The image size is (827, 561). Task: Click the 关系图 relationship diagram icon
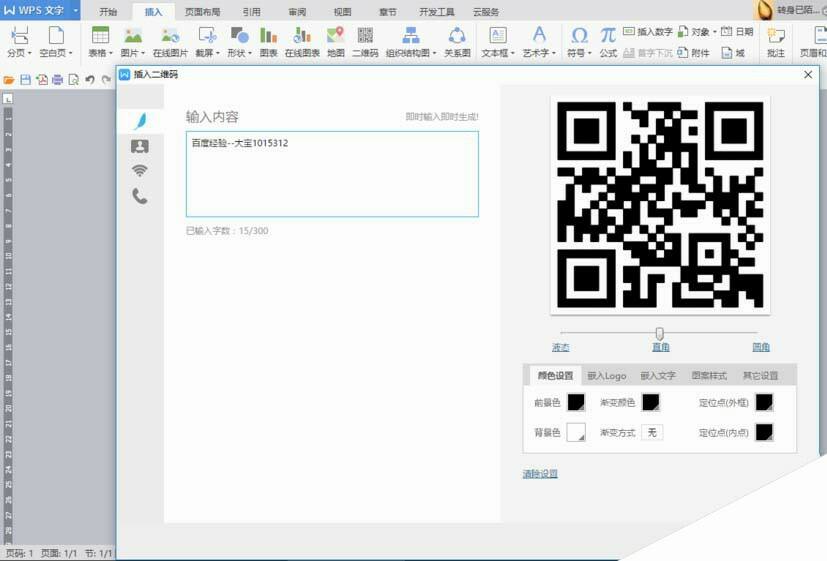(x=457, y=35)
